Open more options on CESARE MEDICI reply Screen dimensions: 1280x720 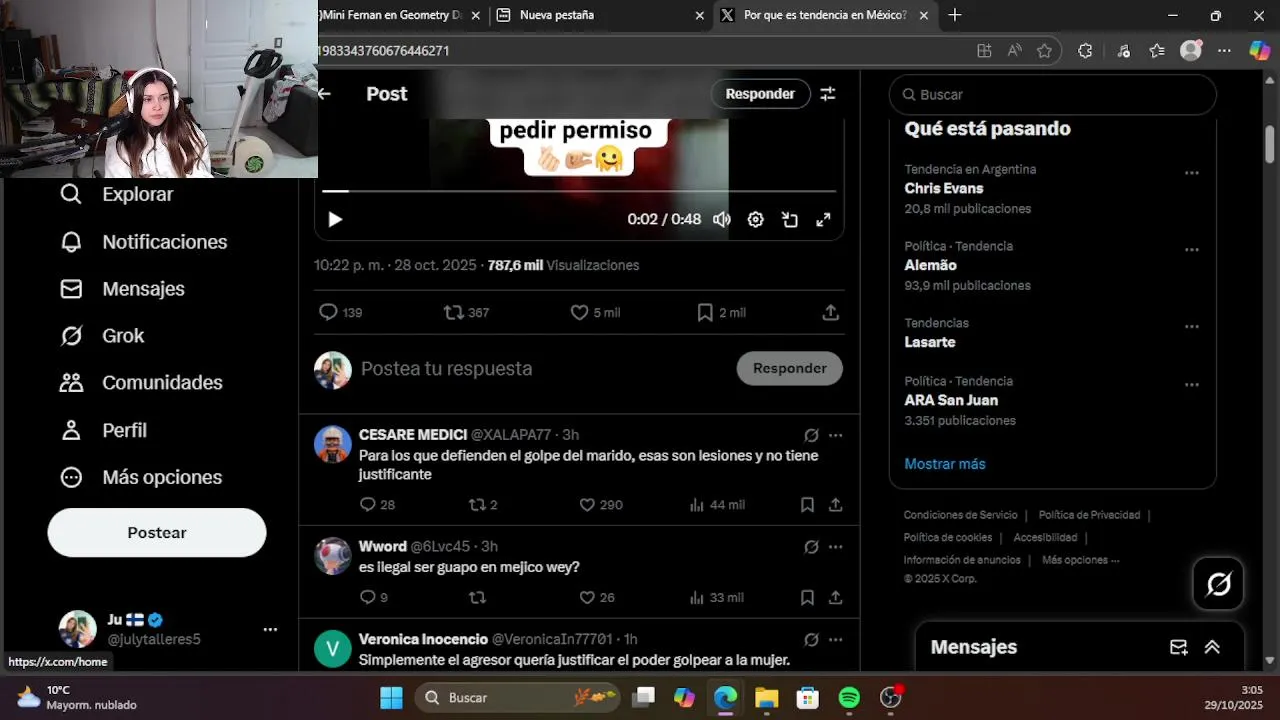coord(835,435)
